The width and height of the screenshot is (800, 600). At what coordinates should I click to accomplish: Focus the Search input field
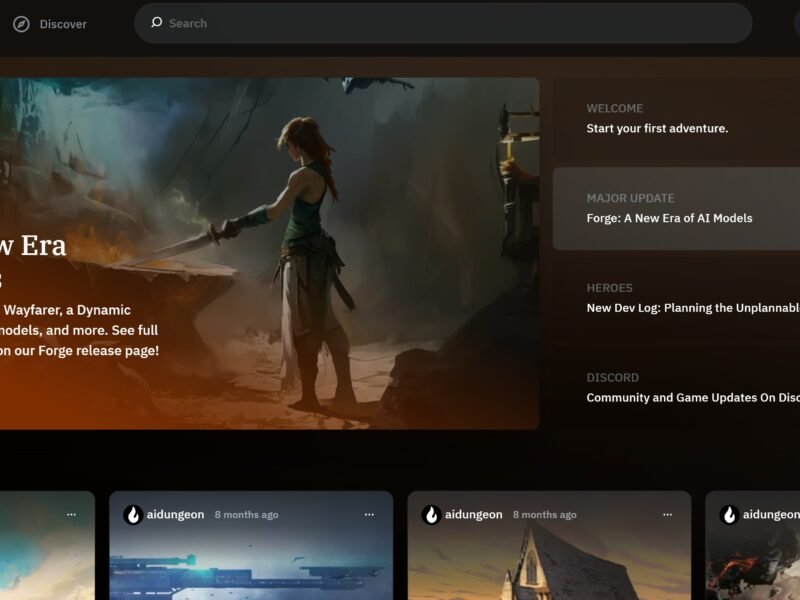pyautogui.click(x=450, y=23)
